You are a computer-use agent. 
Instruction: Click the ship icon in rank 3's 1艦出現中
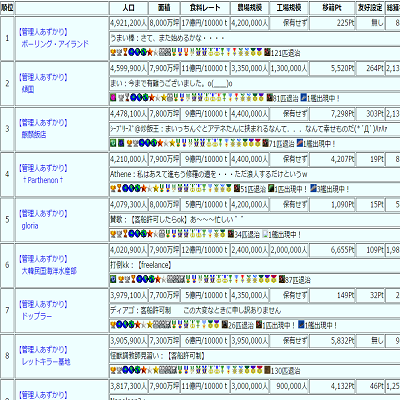point(299,143)
